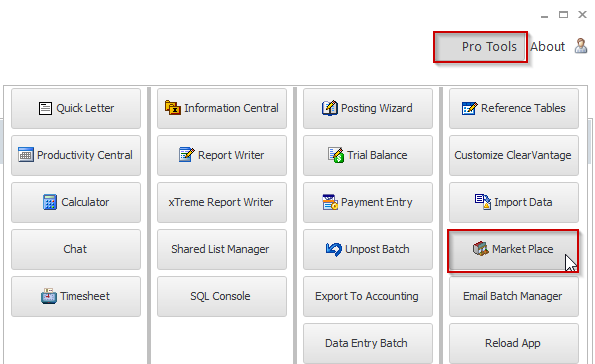Launch the Import Data tool
Viewport: 595px width, 364px height.
514,203
